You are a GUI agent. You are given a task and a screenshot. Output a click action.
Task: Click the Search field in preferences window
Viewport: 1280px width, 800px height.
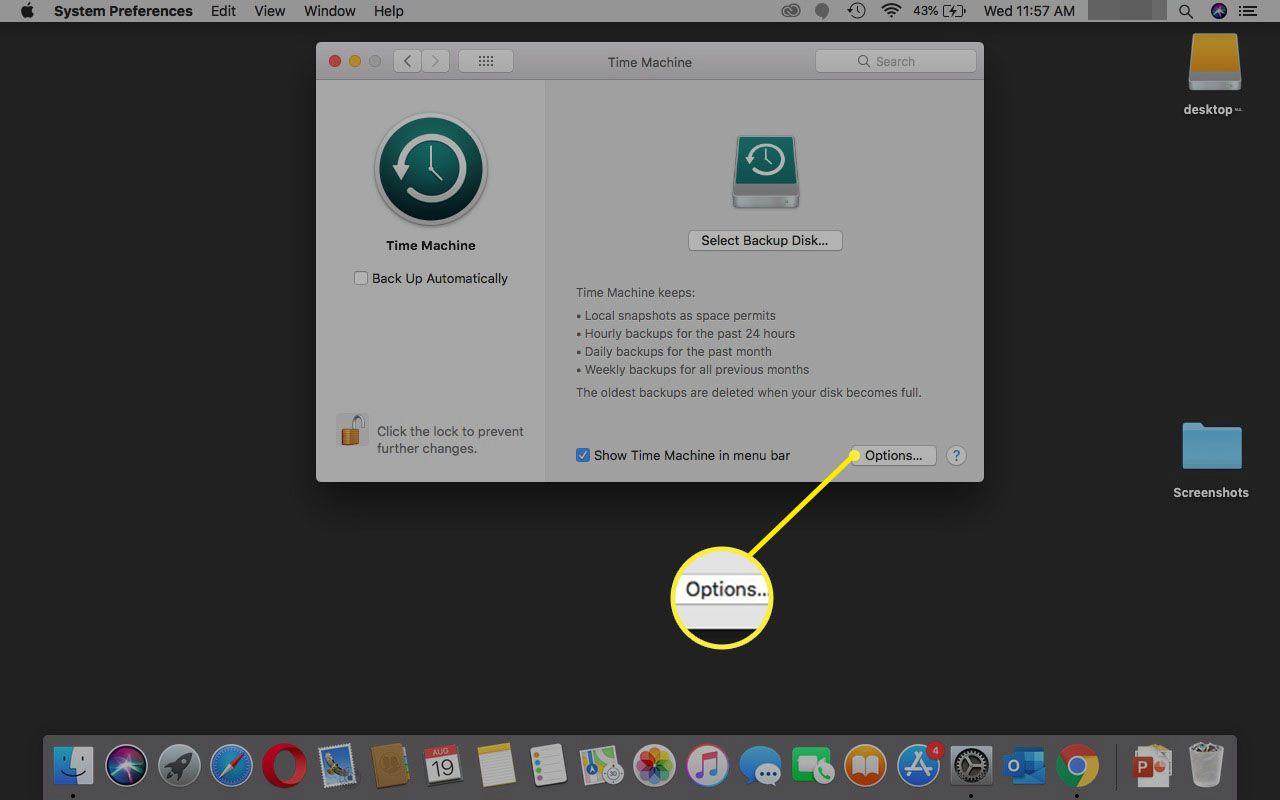click(x=896, y=61)
